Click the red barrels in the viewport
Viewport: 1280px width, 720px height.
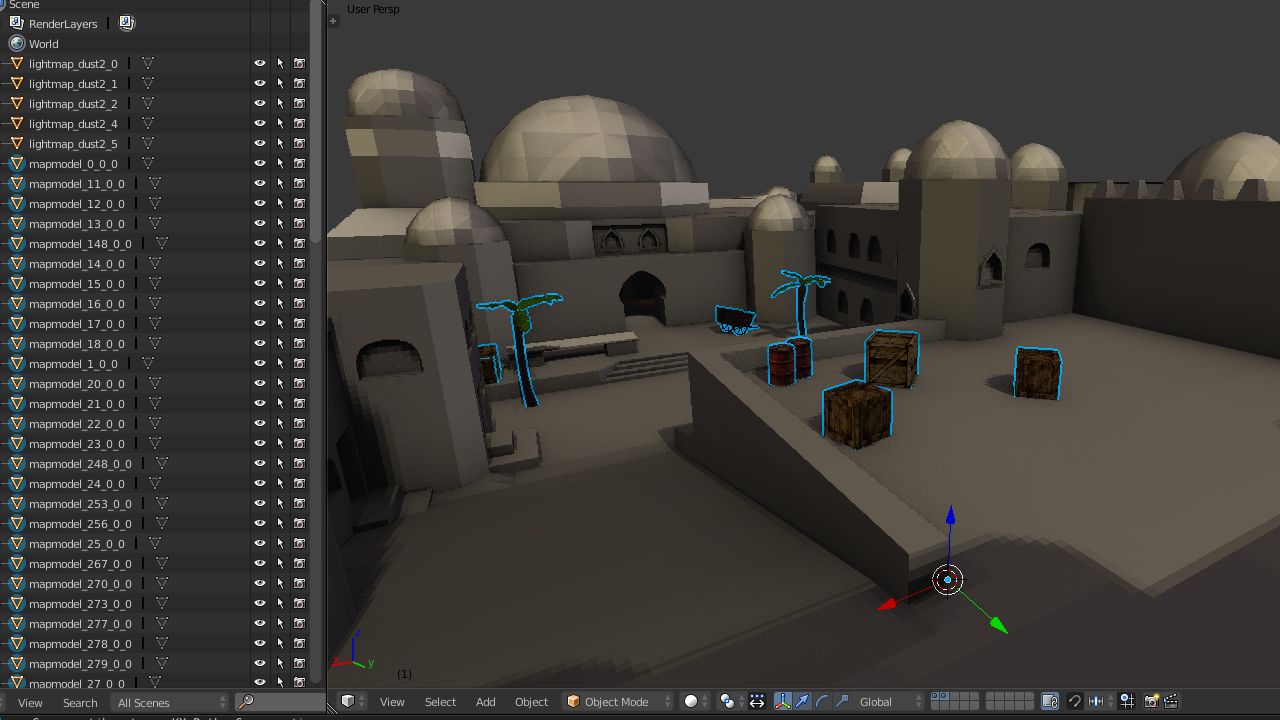(789, 362)
